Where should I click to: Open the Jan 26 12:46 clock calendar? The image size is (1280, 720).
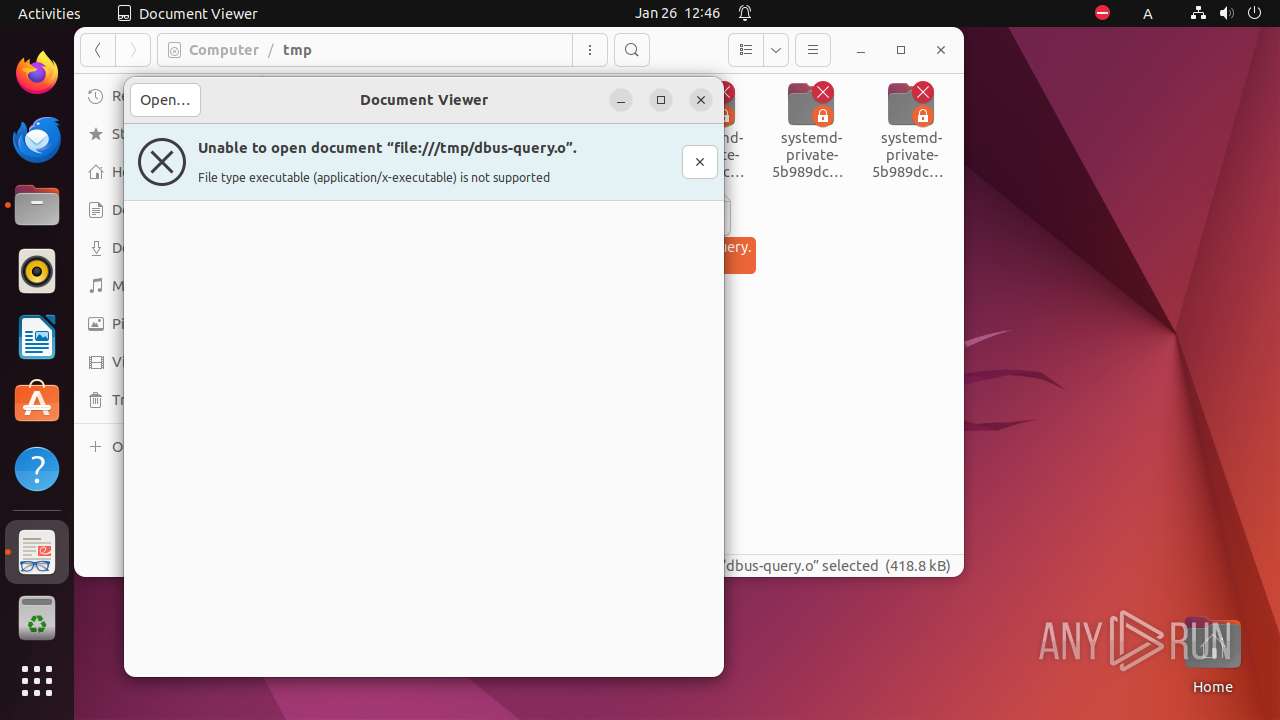click(x=677, y=13)
